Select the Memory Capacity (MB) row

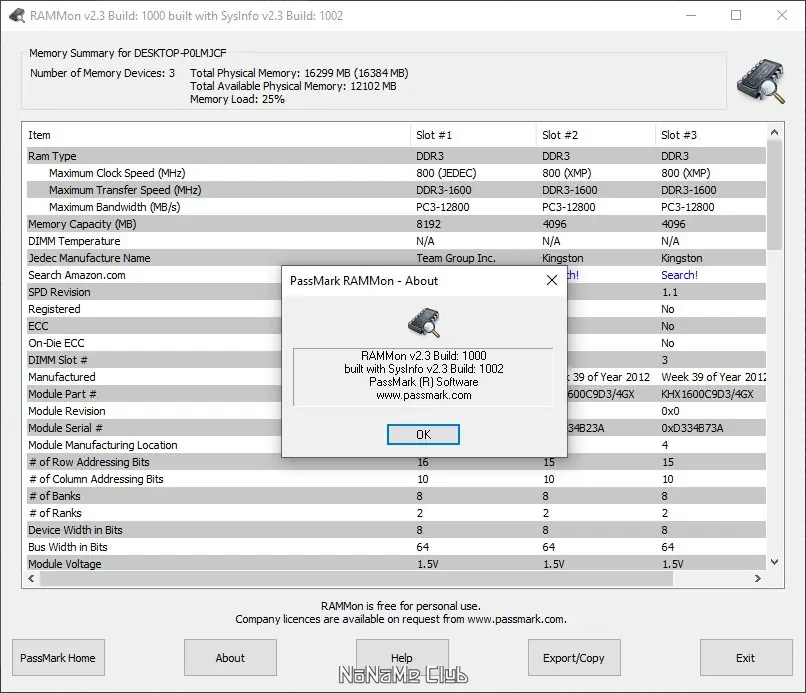(396, 224)
